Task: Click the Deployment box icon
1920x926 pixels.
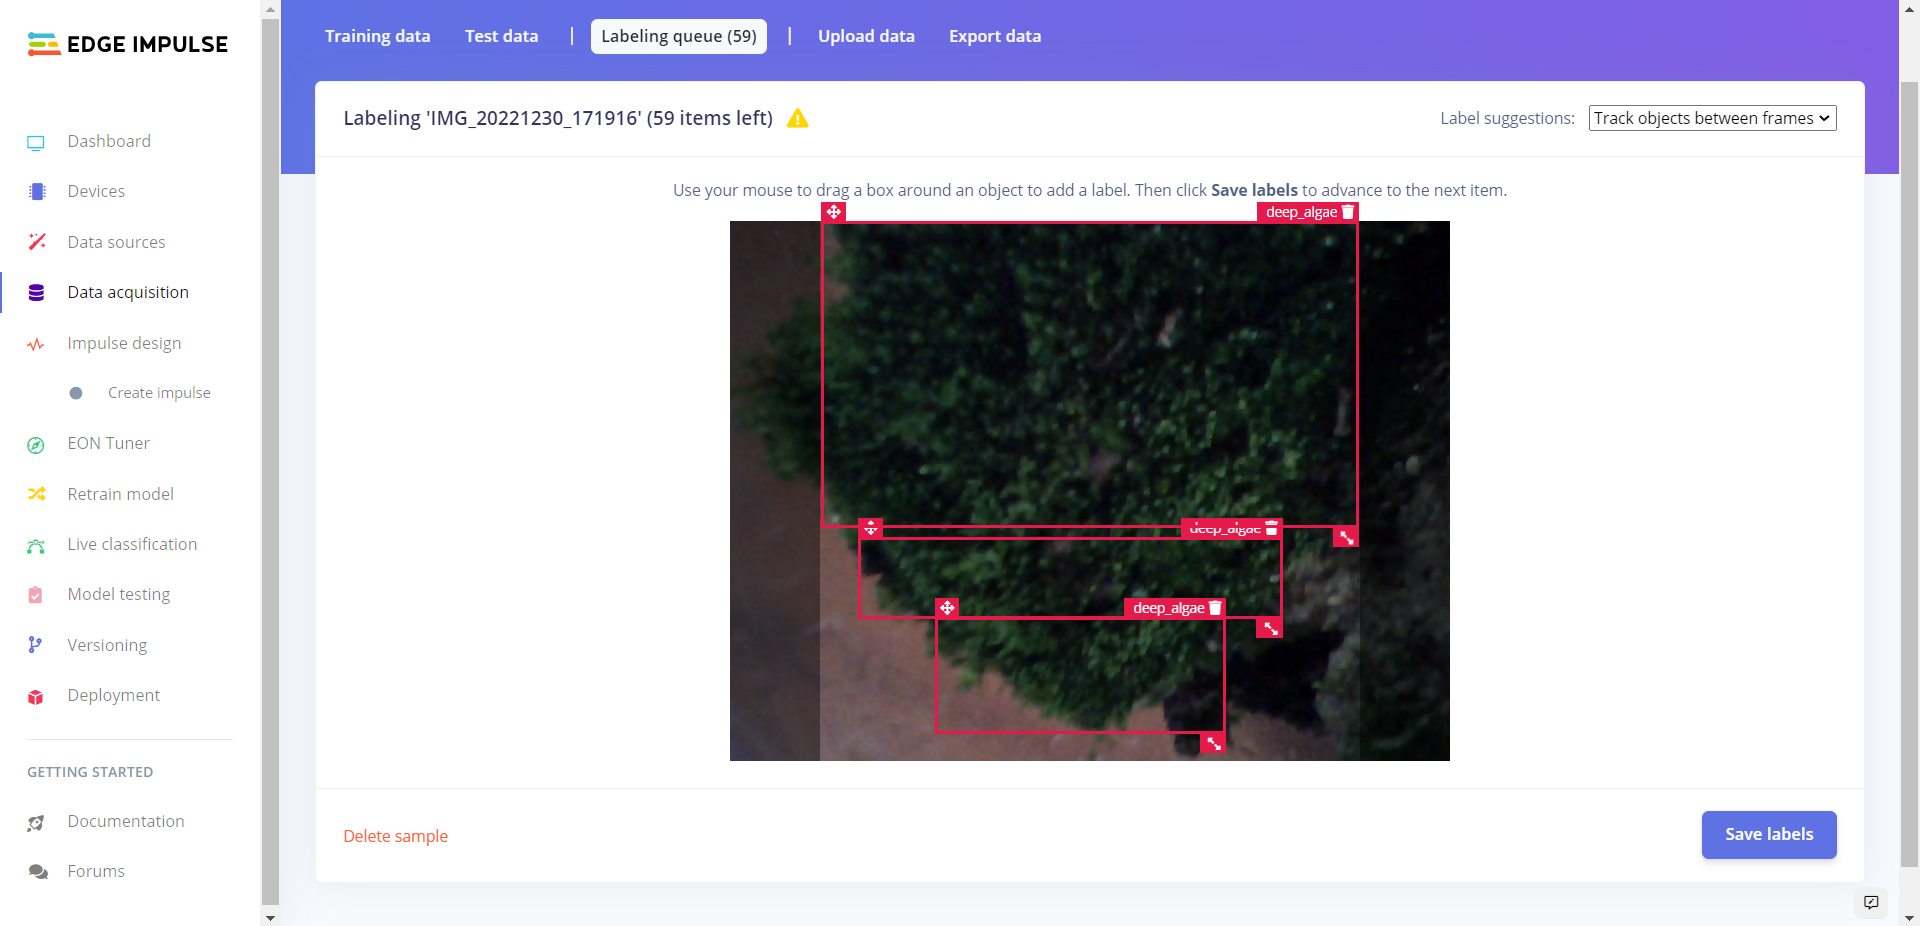Action: point(36,697)
